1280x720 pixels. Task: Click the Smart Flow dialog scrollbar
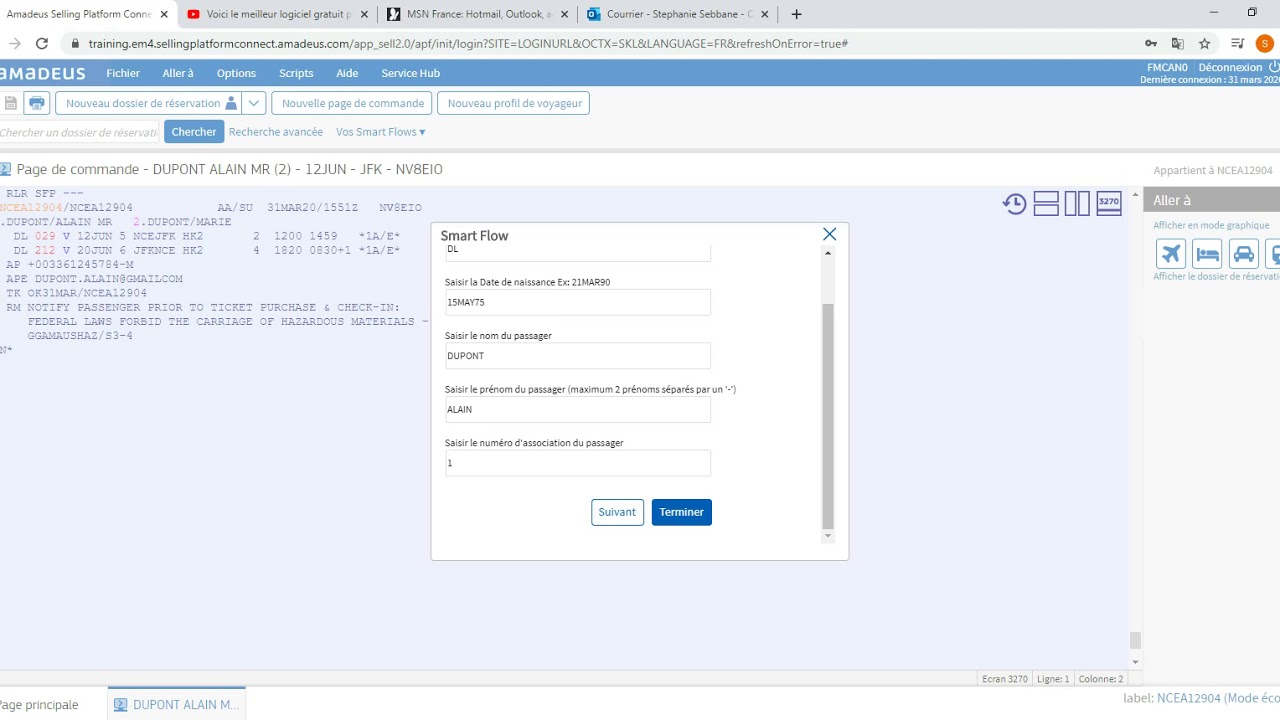827,415
